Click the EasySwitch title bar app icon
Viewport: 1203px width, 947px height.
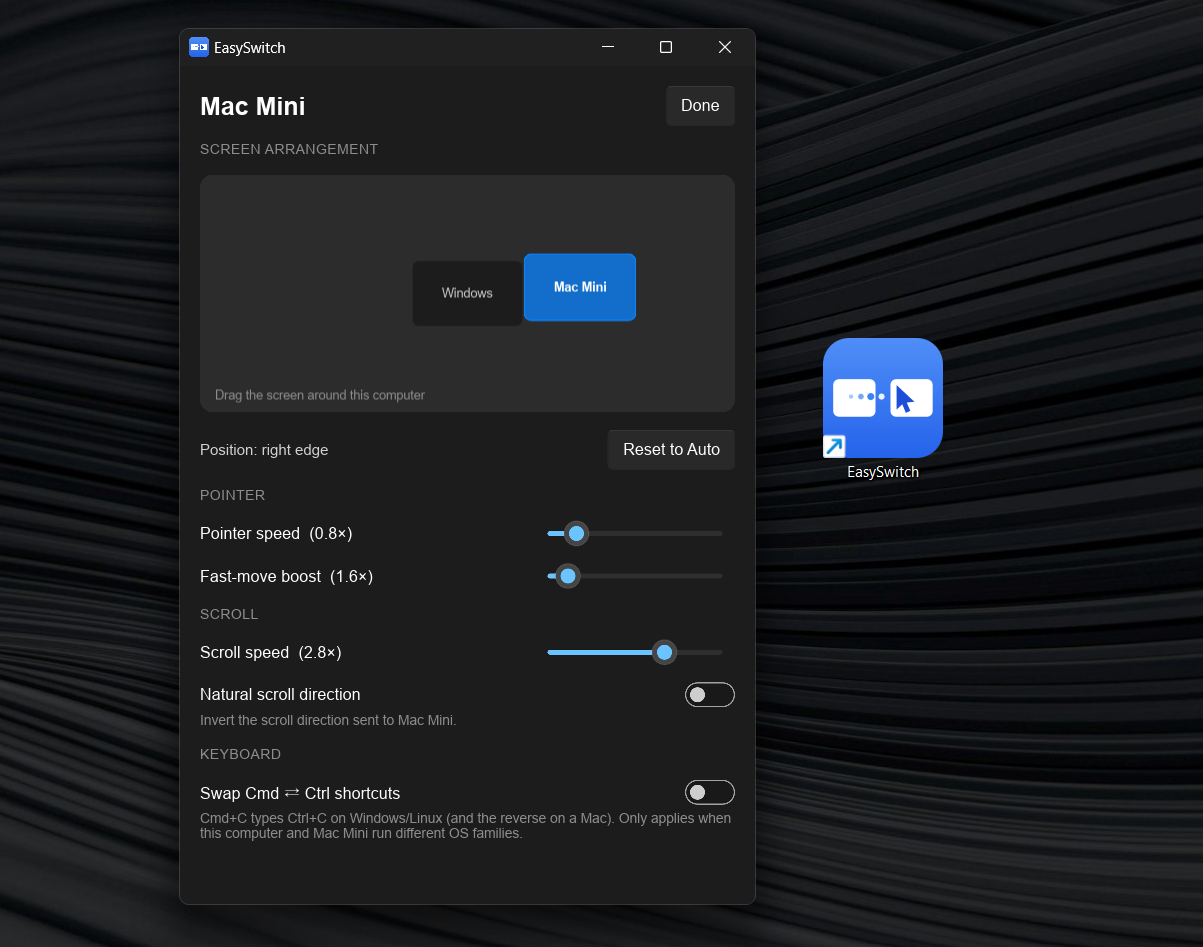[199, 47]
